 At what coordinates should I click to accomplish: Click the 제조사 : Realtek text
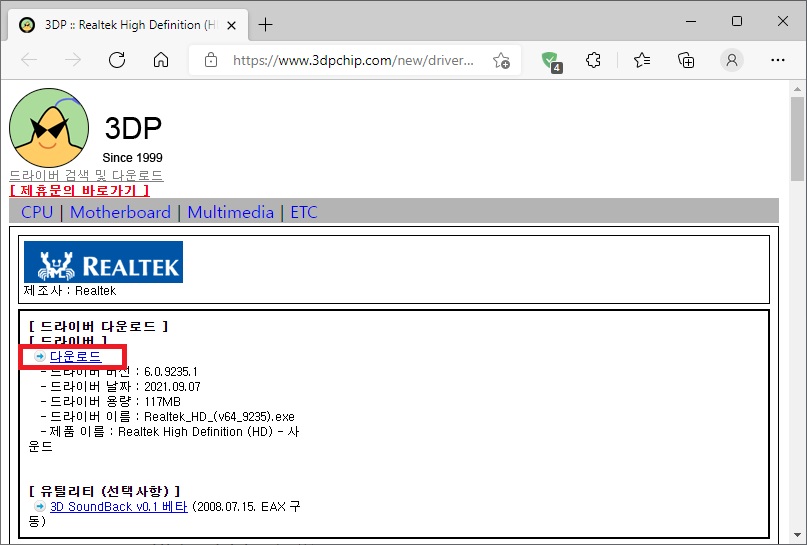pos(70,291)
